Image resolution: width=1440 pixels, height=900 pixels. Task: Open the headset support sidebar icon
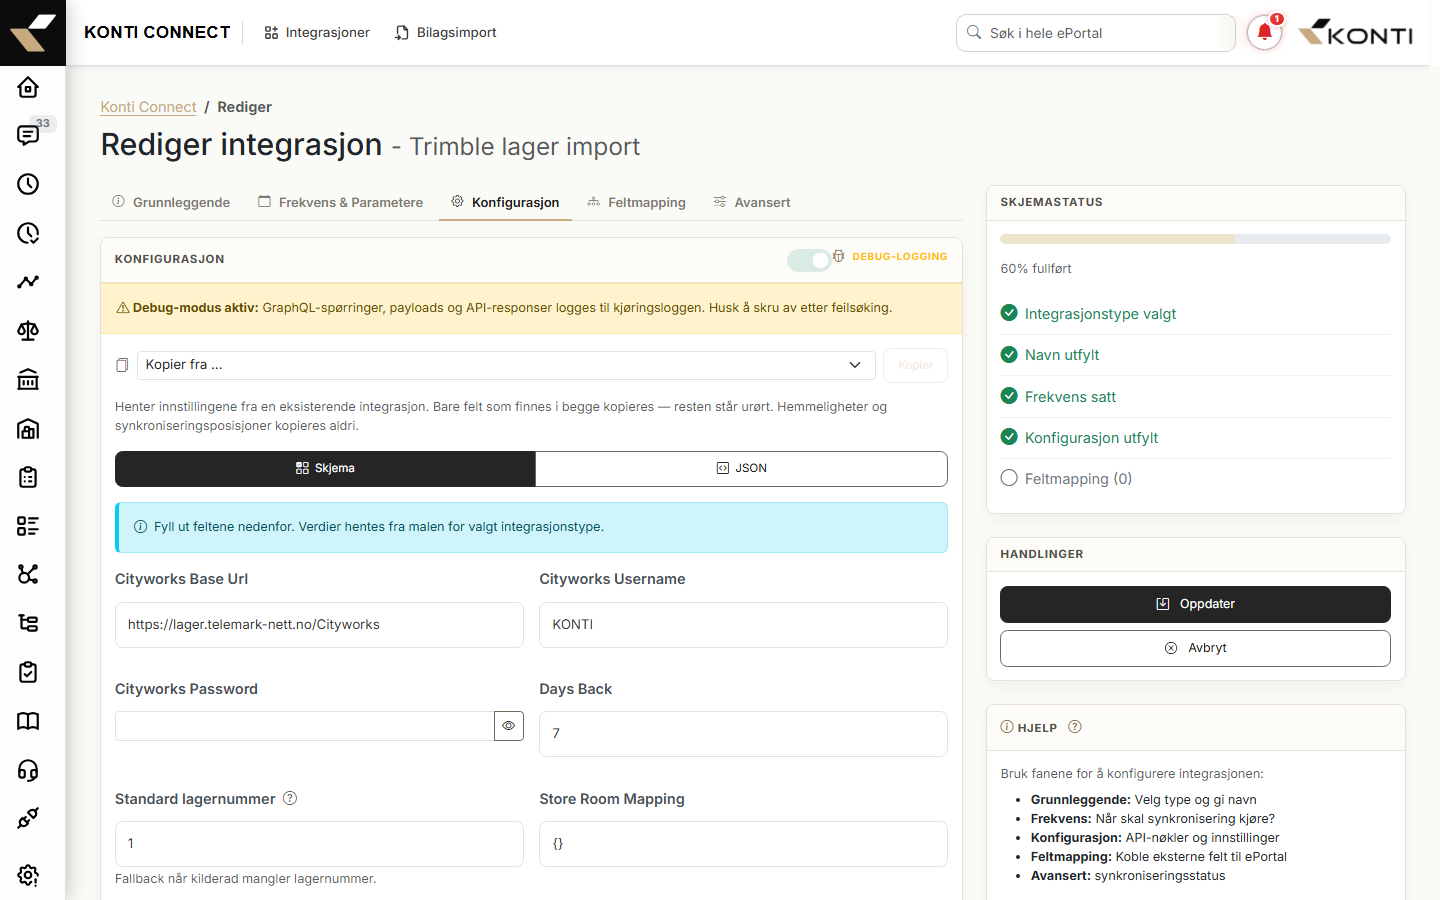[28, 770]
